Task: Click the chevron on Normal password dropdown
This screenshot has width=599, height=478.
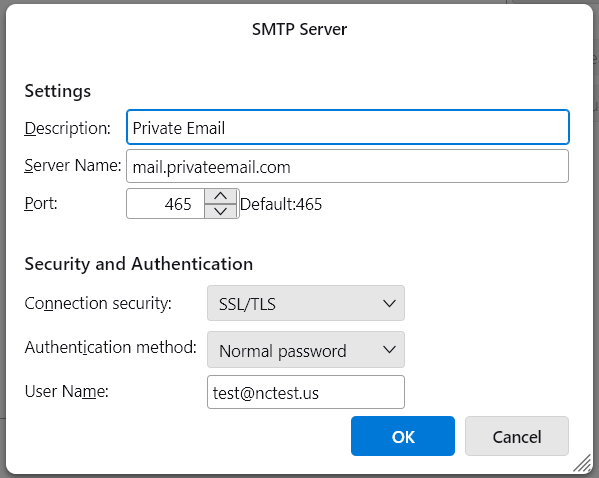Action: click(389, 350)
